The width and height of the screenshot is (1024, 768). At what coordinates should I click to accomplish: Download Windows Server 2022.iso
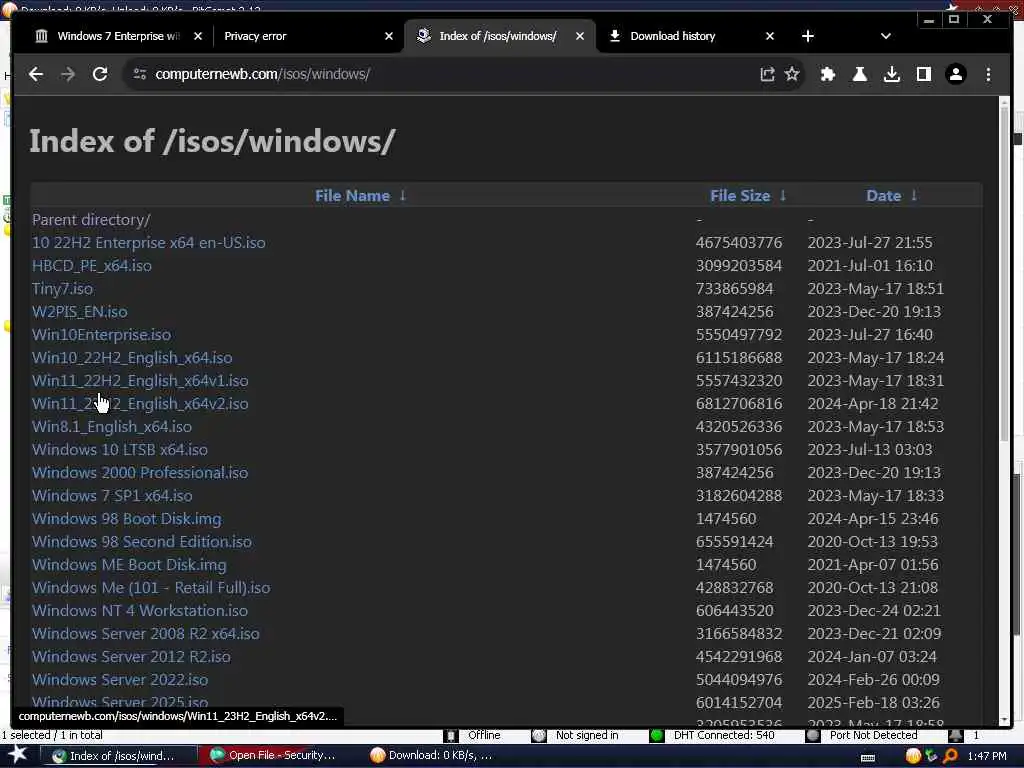pos(120,680)
